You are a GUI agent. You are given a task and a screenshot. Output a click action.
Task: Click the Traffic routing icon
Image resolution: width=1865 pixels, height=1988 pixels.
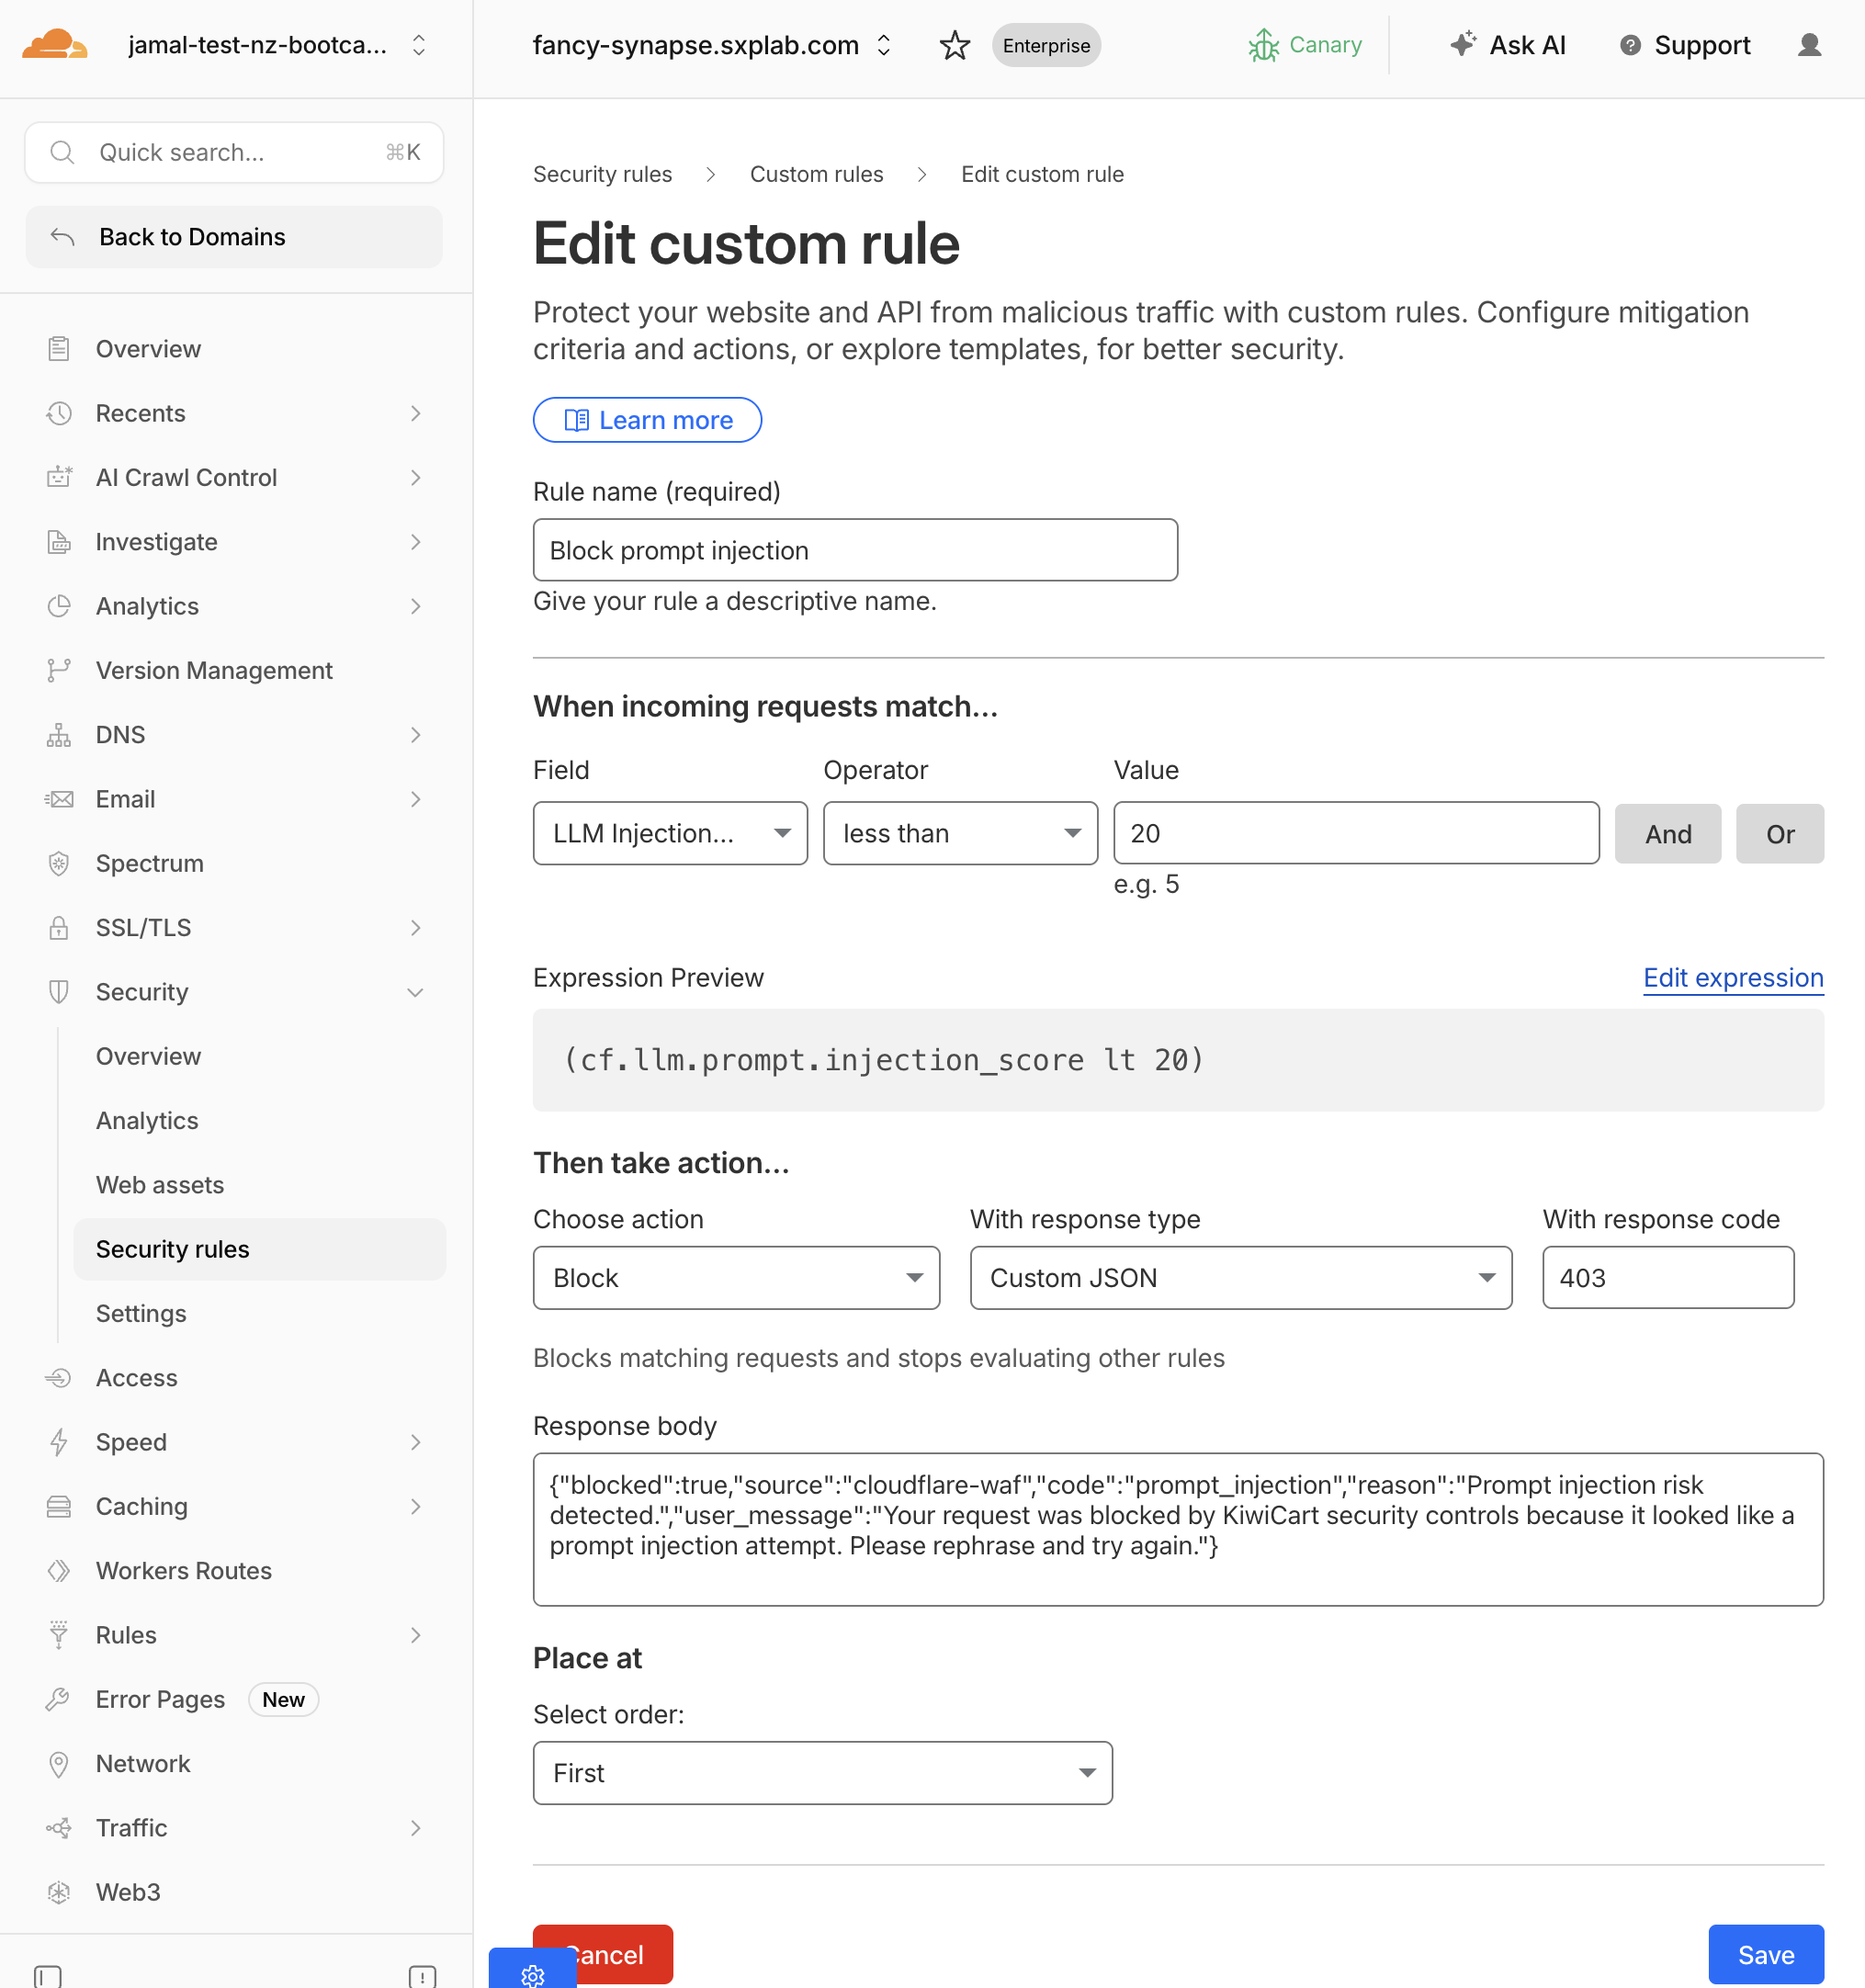pyautogui.click(x=59, y=1828)
